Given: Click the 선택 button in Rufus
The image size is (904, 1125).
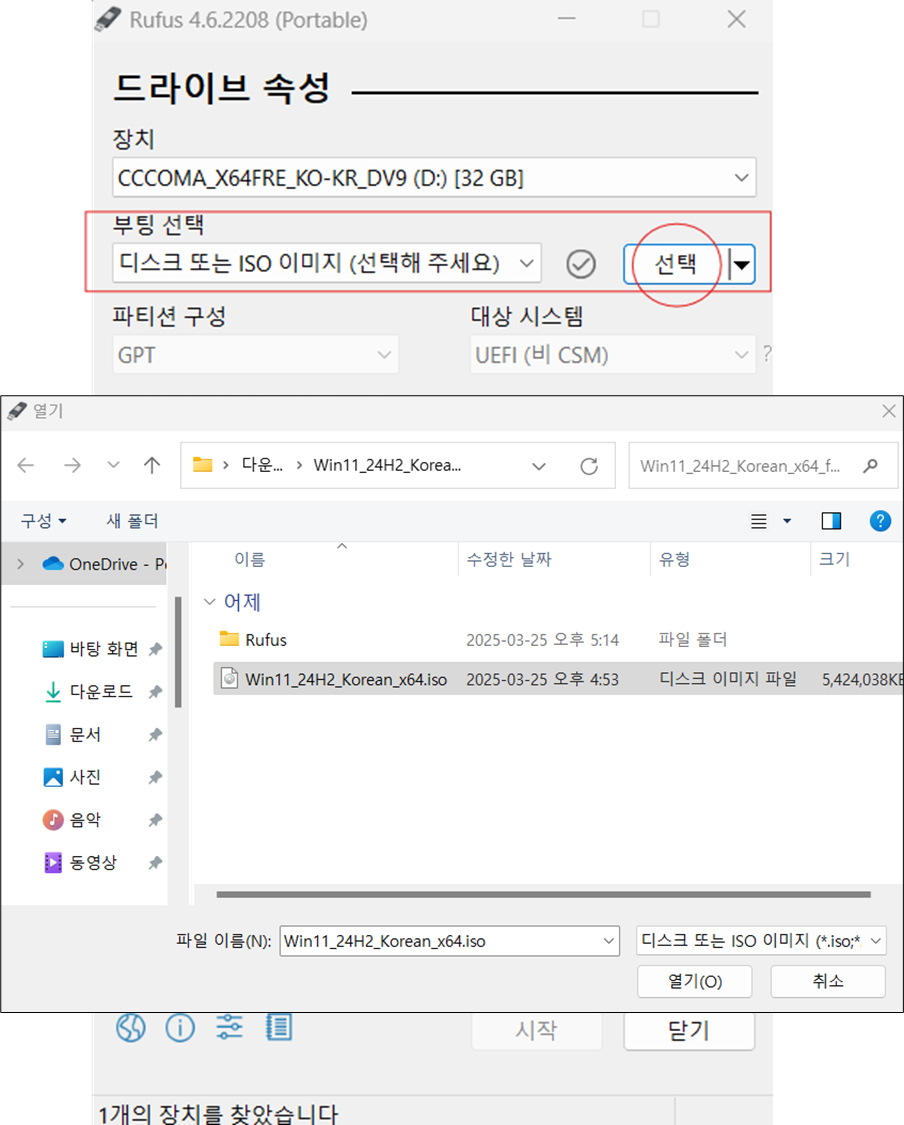Looking at the screenshot, I should [x=675, y=265].
